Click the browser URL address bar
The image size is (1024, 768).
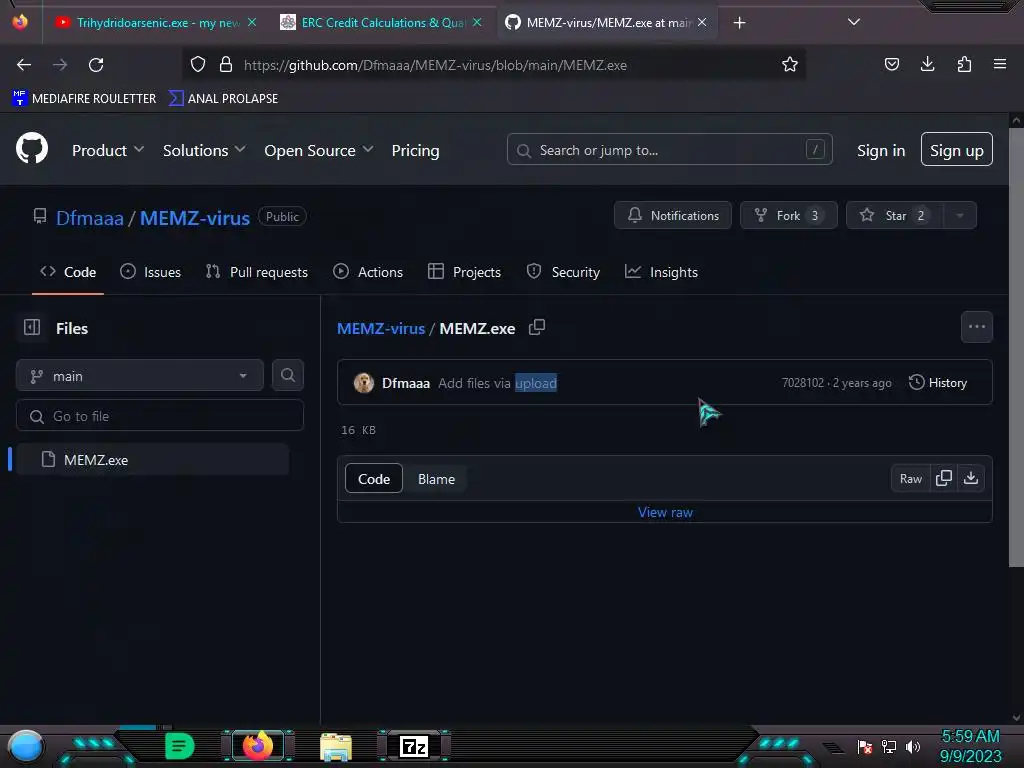[493, 65]
